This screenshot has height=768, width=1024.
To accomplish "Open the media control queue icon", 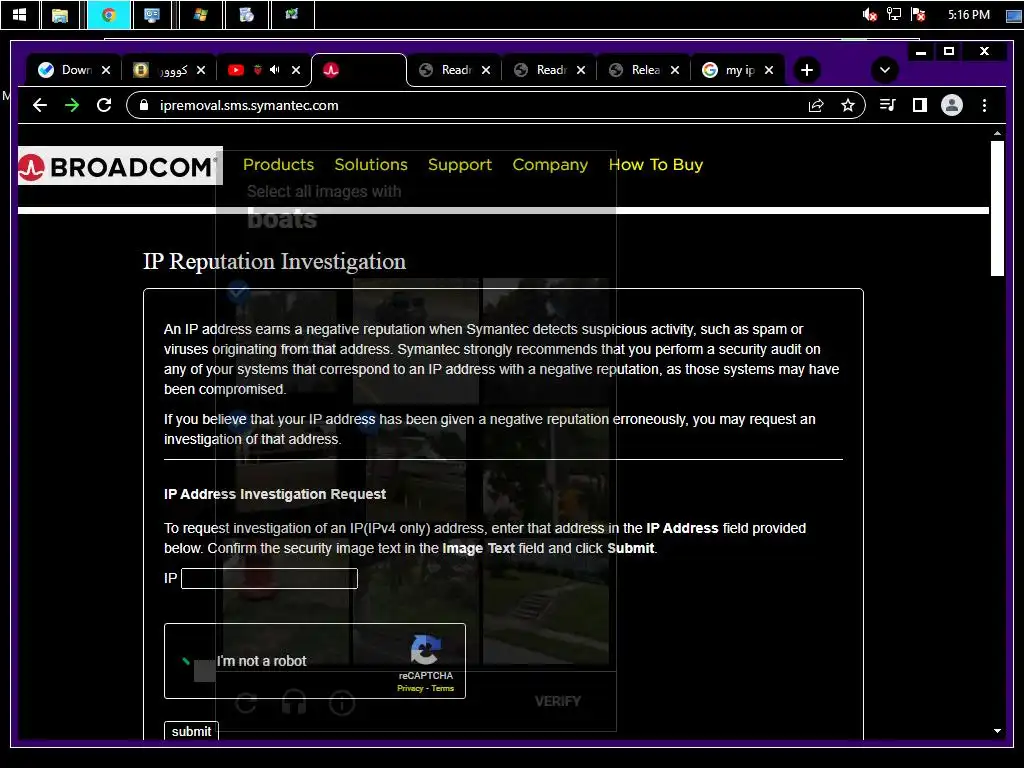I will pos(887,105).
